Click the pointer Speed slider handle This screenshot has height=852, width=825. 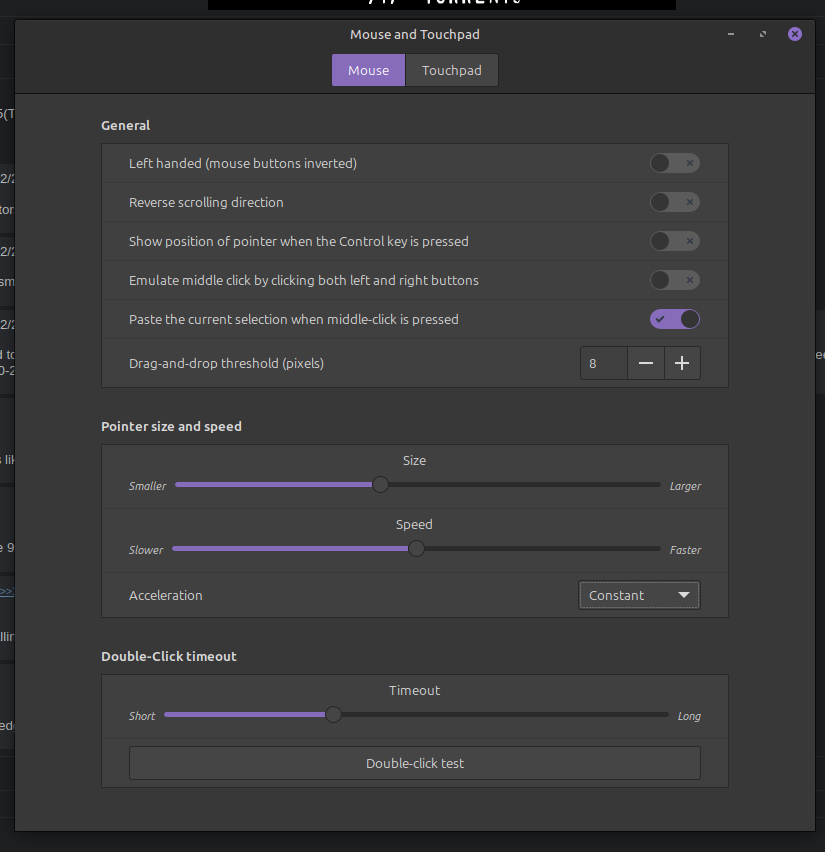pyautogui.click(x=416, y=548)
